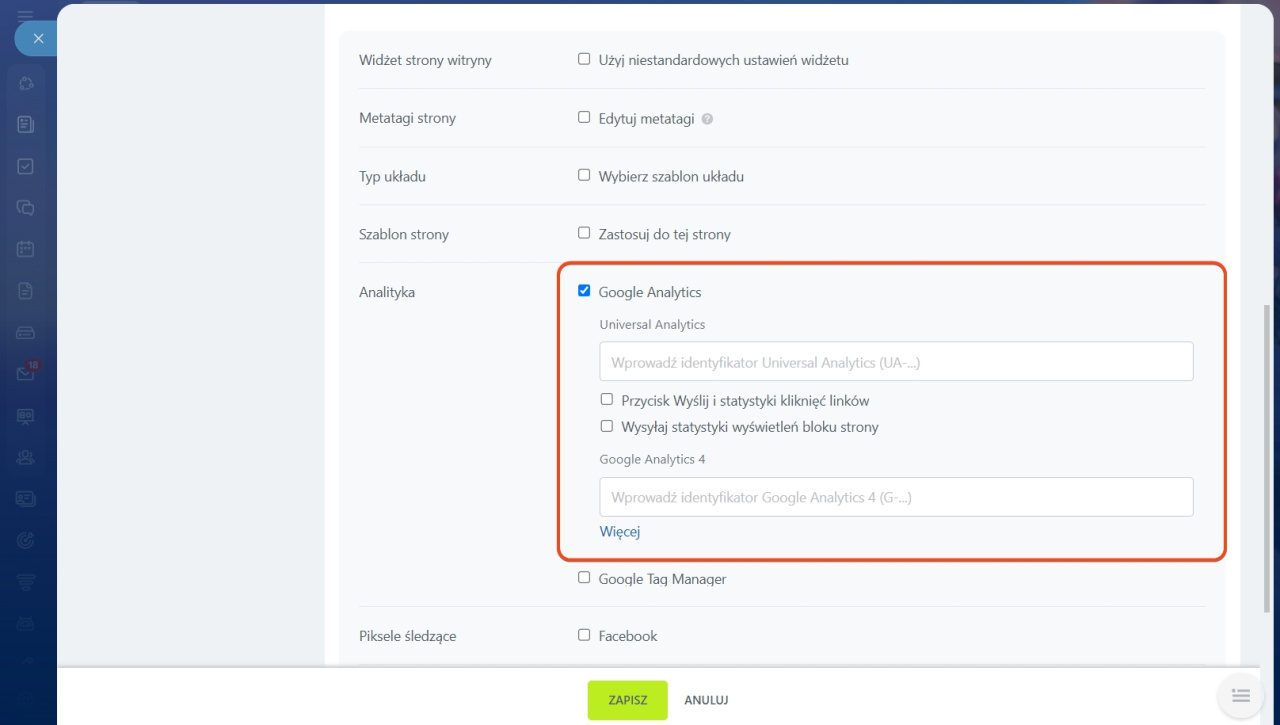The height and width of the screenshot is (725, 1280).
Task: Enable Wybierz szablon układu checkbox
Action: [x=584, y=175]
